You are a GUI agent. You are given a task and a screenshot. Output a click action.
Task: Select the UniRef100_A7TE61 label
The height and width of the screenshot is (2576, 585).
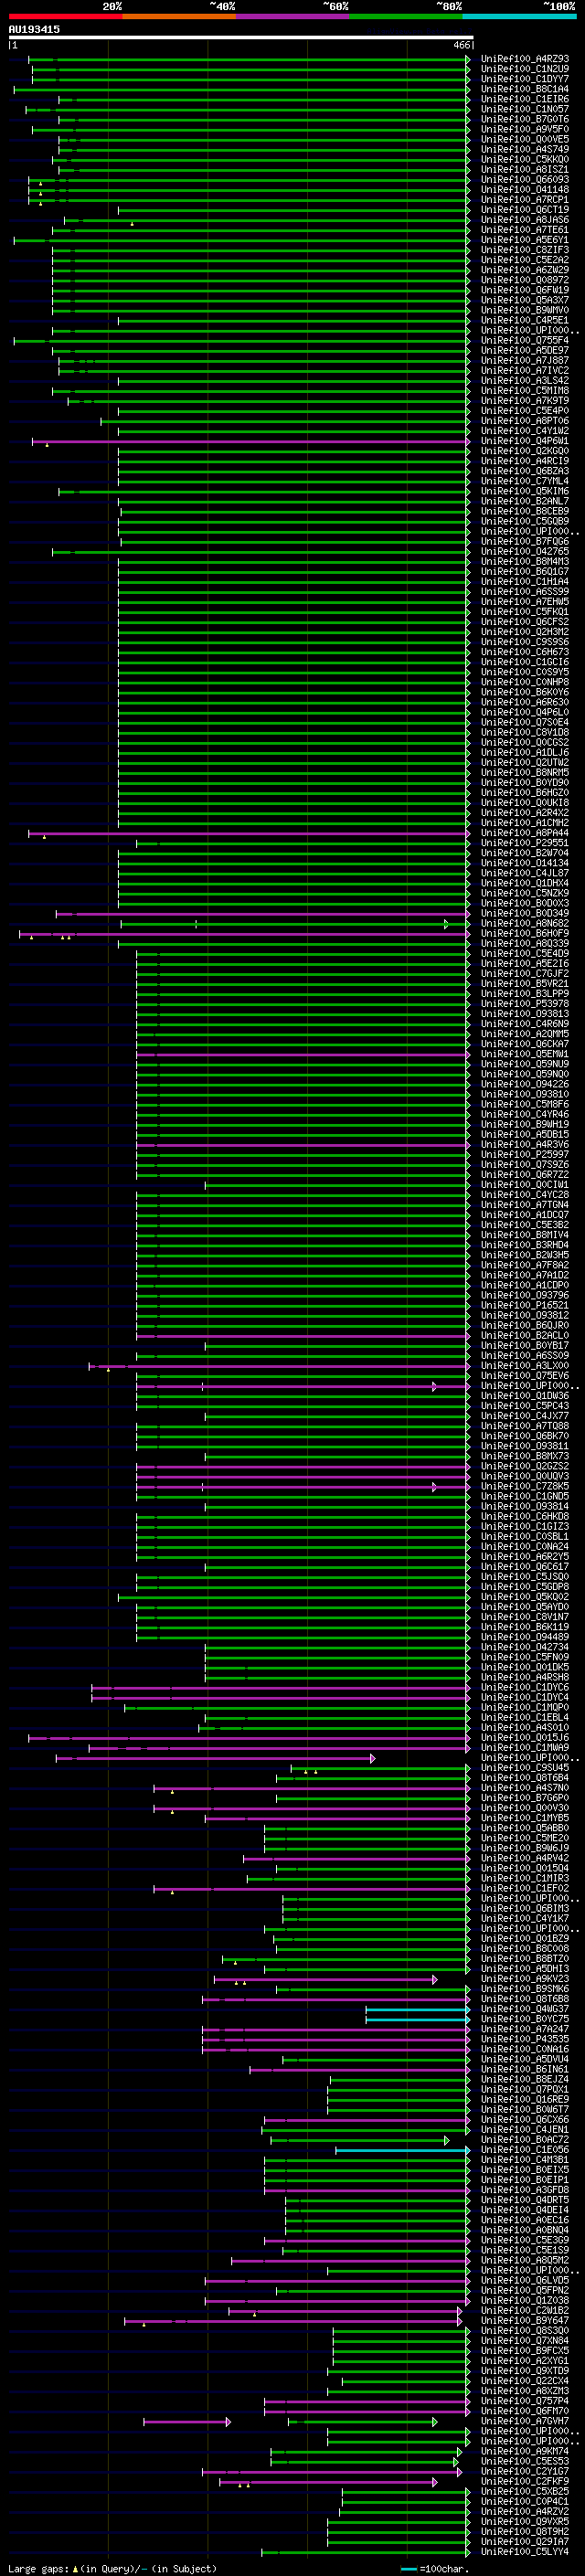tap(524, 230)
